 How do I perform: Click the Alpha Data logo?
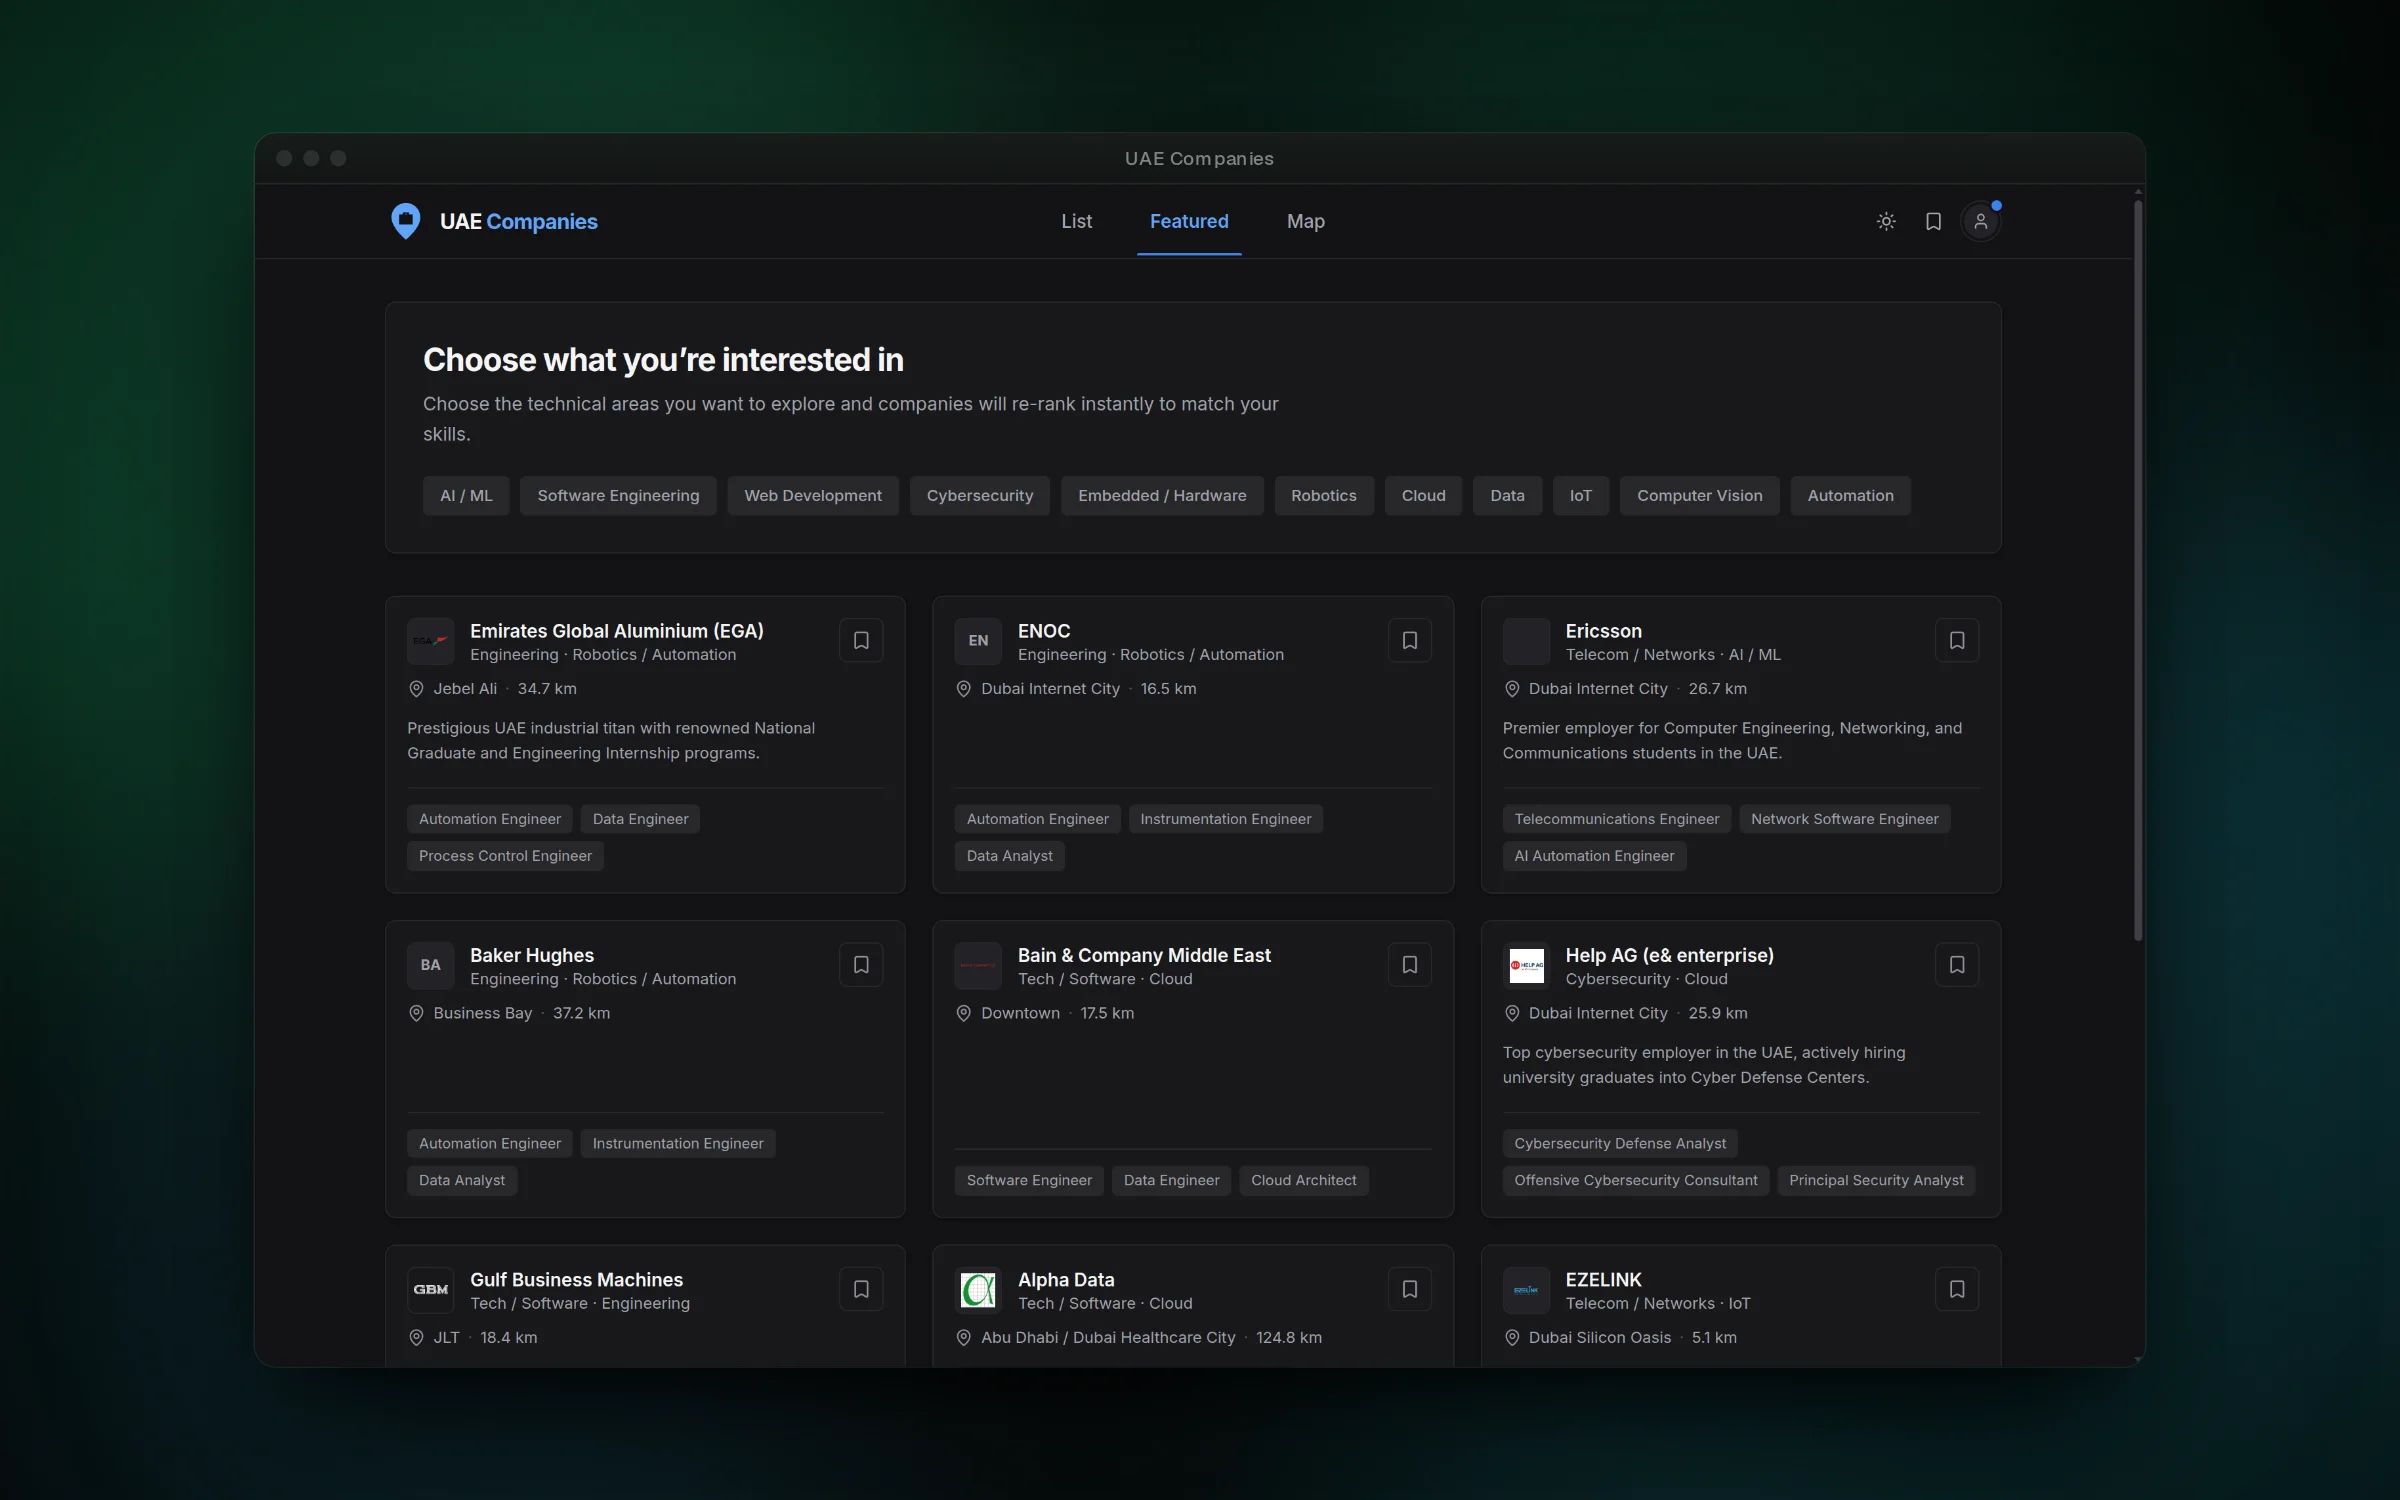tap(978, 1290)
